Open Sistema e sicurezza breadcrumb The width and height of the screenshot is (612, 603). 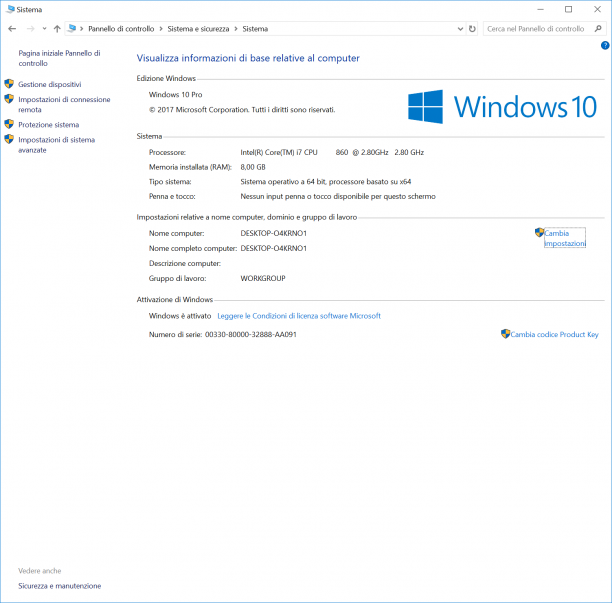tap(198, 29)
